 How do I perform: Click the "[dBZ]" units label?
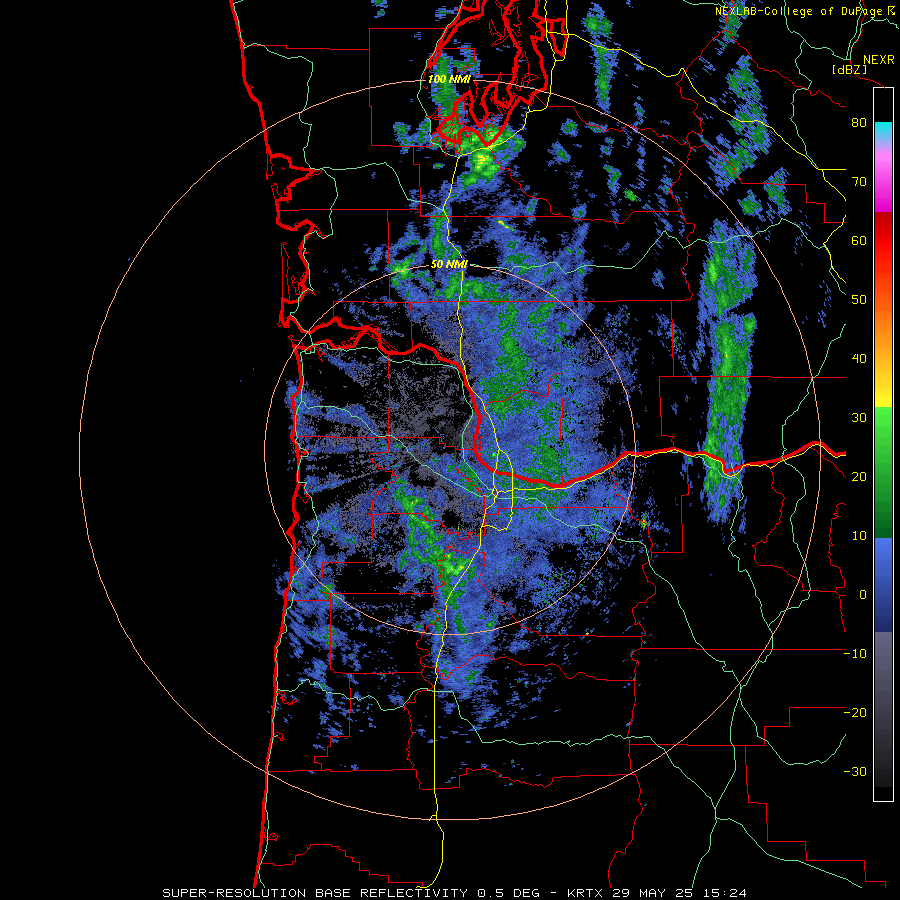(x=849, y=70)
